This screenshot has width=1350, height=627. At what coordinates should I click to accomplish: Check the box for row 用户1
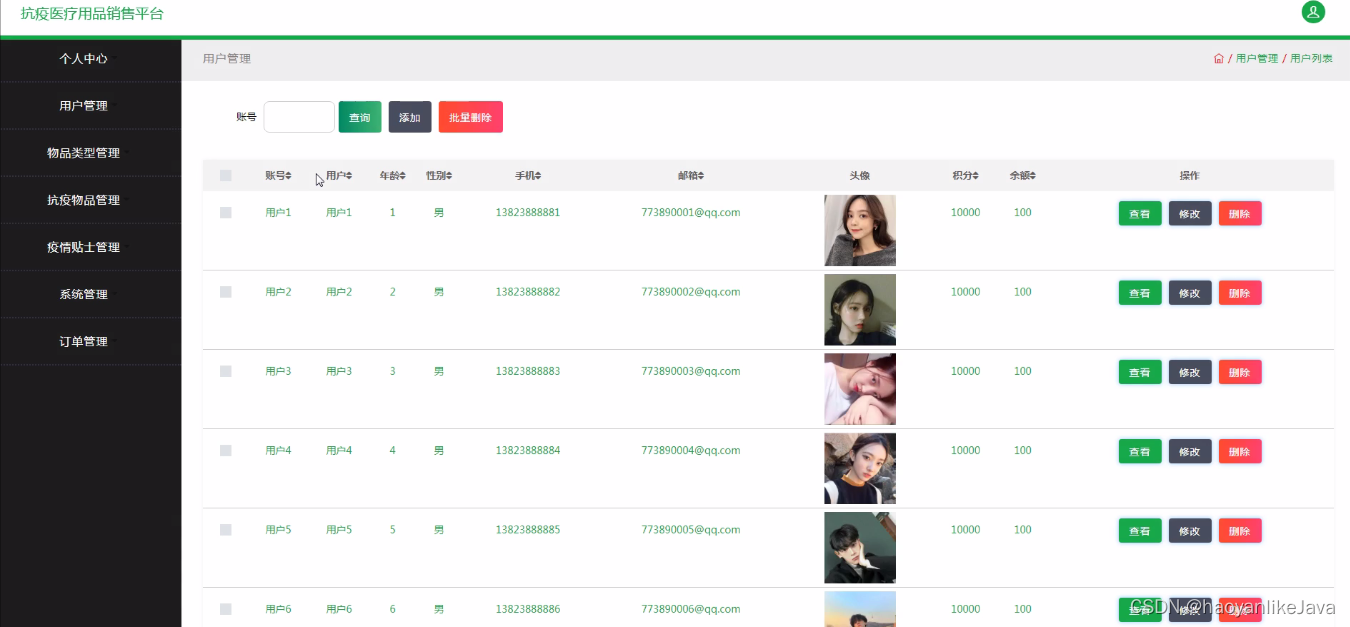[x=226, y=213]
